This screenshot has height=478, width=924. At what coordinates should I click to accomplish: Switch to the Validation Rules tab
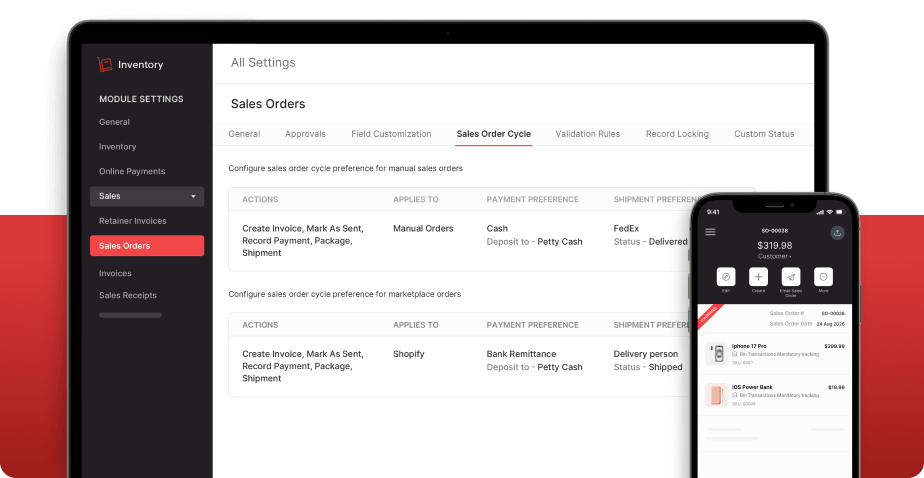pyautogui.click(x=588, y=134)
